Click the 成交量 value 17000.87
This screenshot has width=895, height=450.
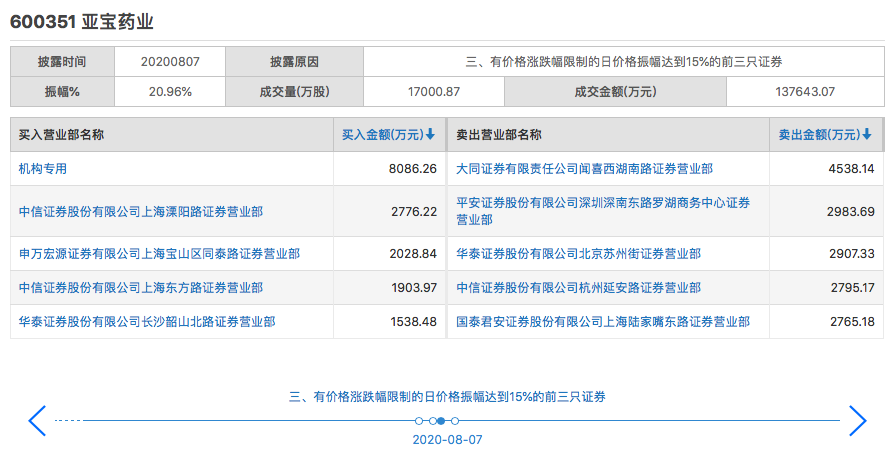[434, 91]
